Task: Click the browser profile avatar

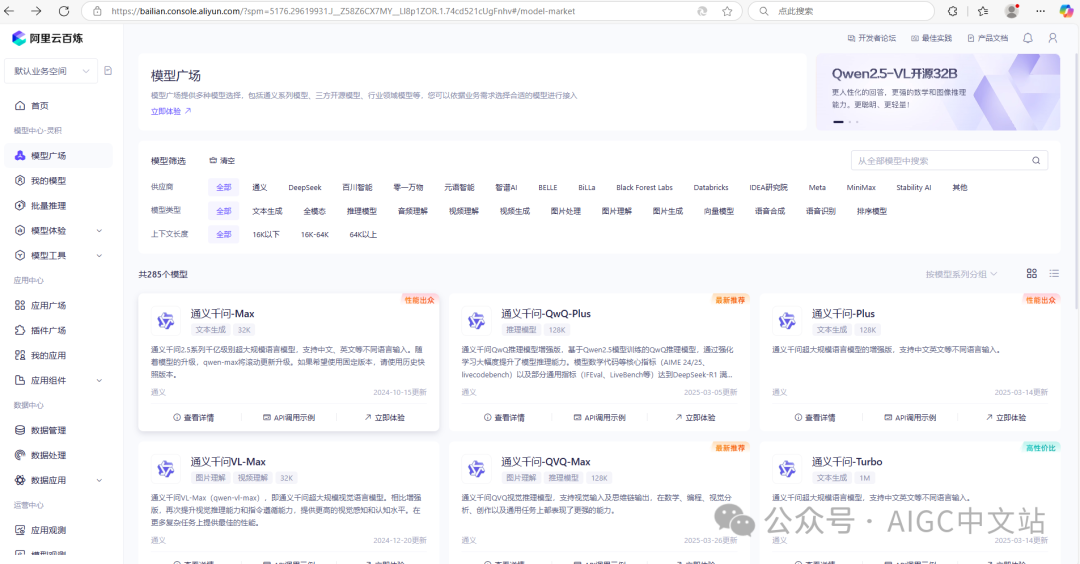Action: click(x=1012, y=11)
